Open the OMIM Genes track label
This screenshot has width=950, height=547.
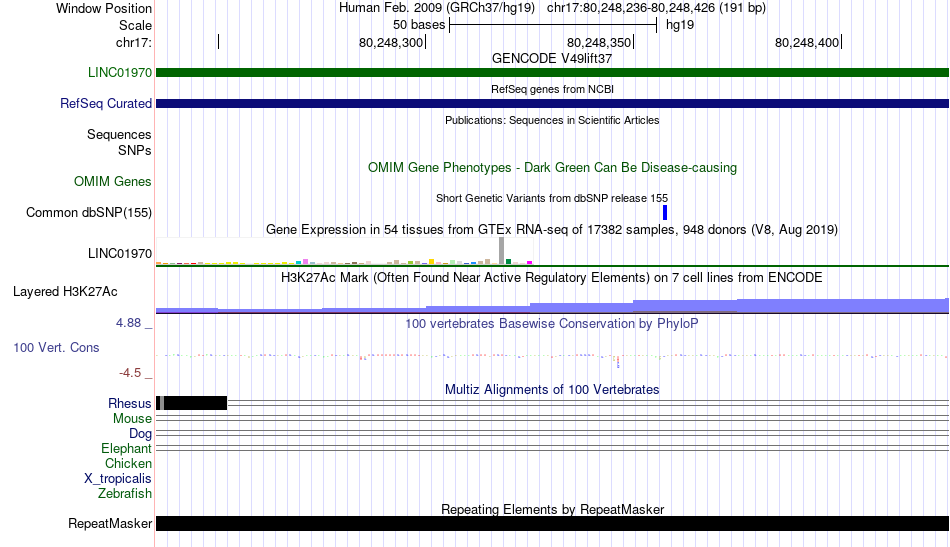pyautogui.click(x=113, y=182)
